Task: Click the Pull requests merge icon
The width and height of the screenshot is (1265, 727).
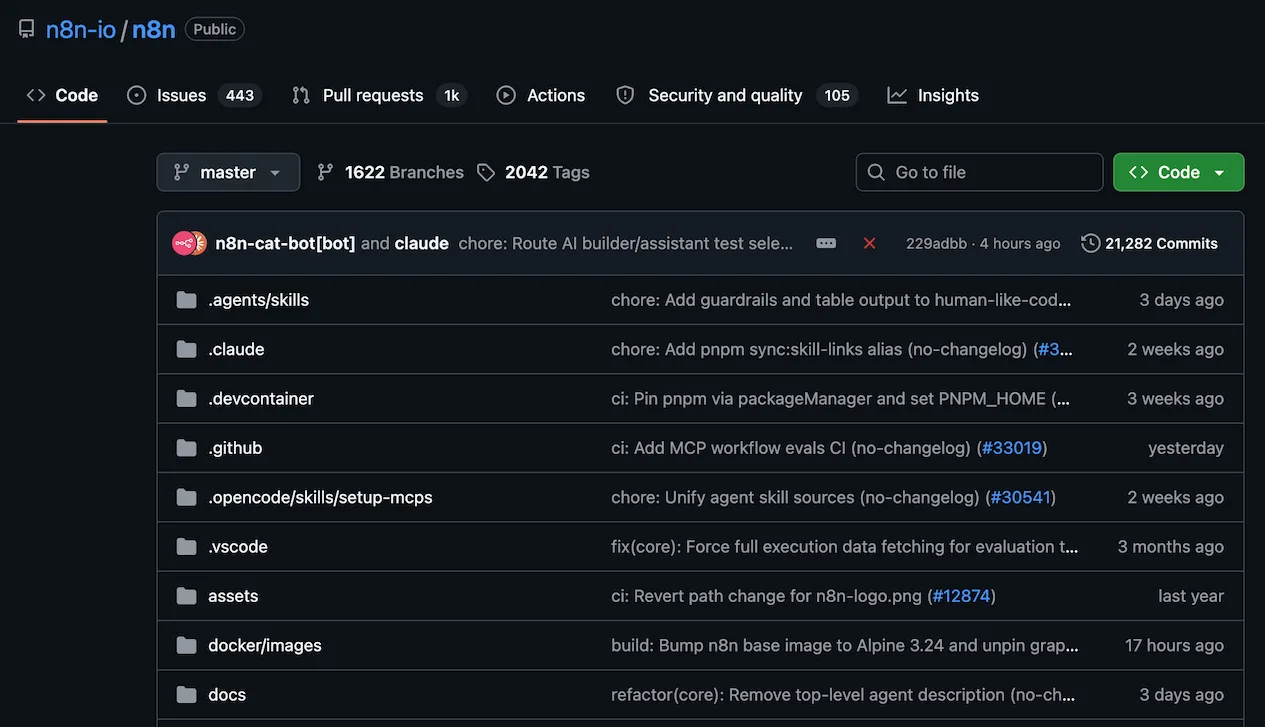Action: tap(301, 95)
